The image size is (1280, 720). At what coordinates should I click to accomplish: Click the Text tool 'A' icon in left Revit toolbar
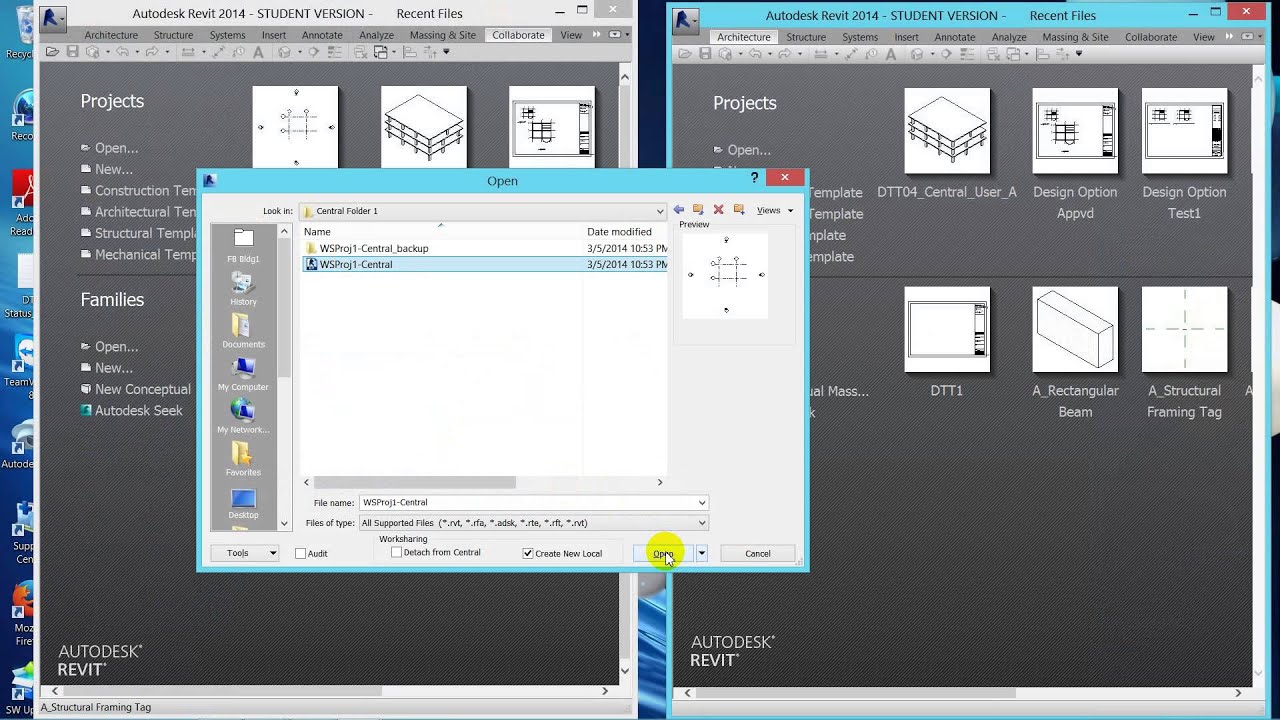(x=258, y=52)
